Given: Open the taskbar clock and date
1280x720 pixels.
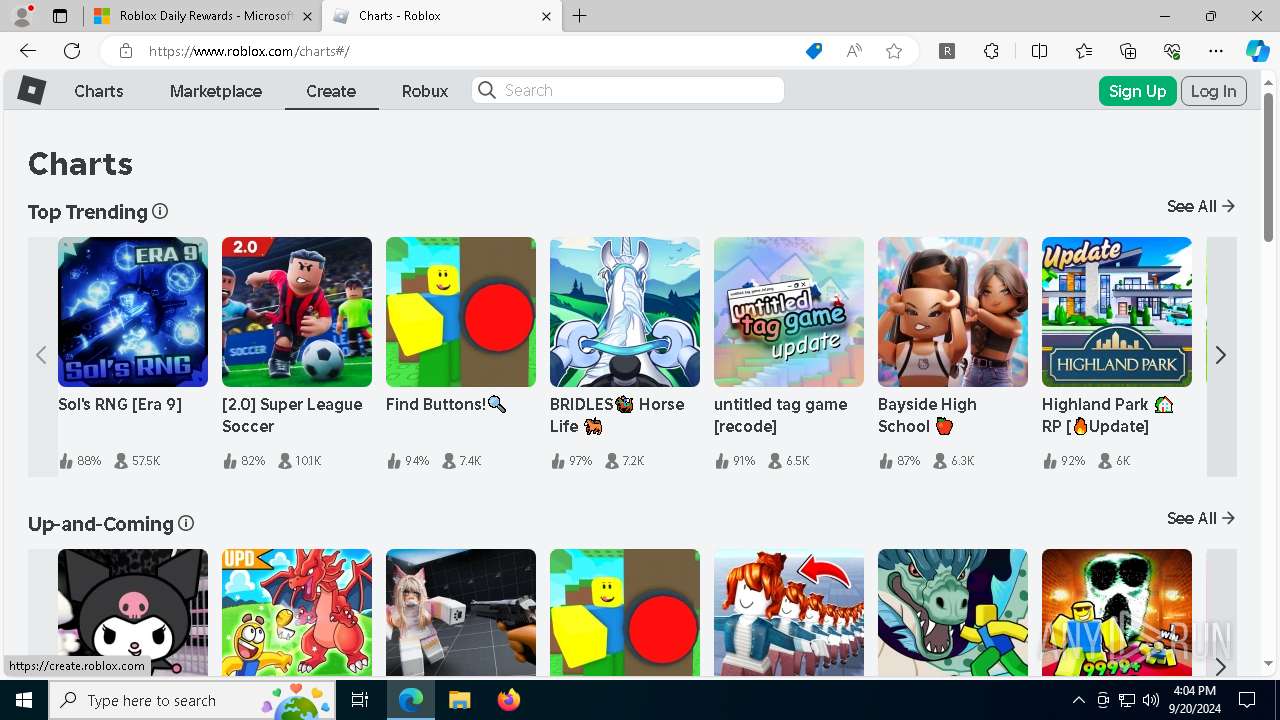Looking at the screenshot, I should [x=1195, y=700].
